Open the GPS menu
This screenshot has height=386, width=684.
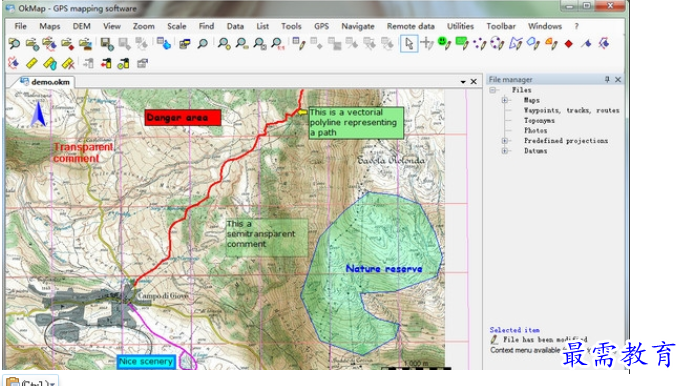(x=321, y=26)
